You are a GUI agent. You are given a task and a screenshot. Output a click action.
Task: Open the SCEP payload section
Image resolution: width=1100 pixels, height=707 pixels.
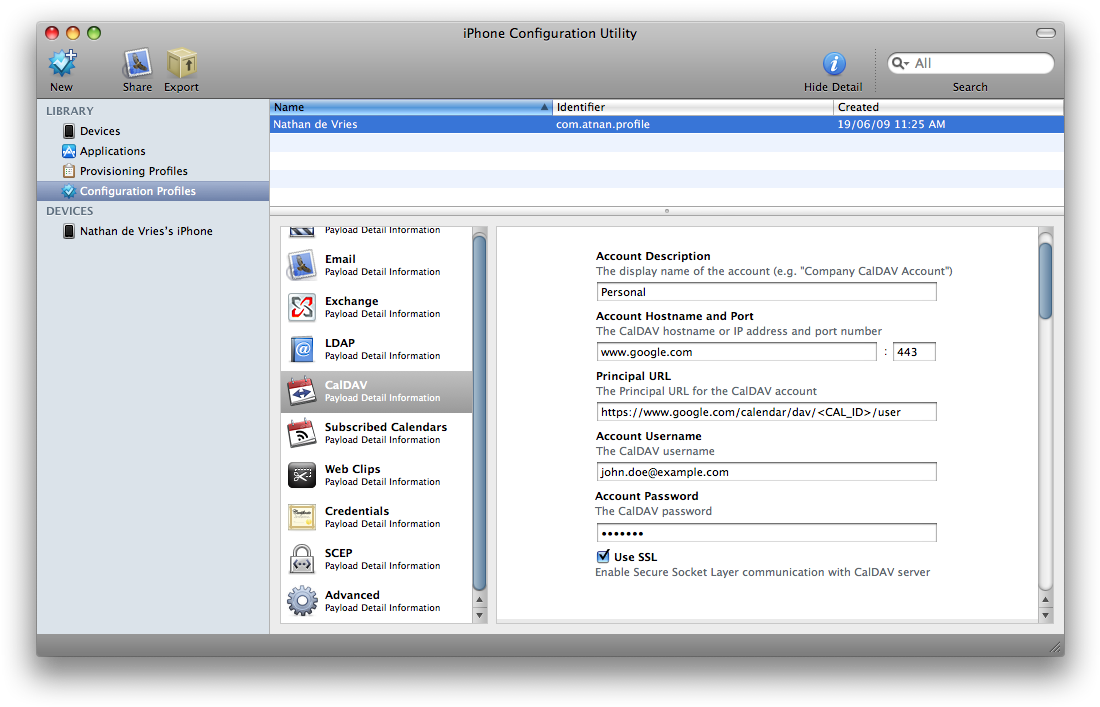click(x=377, y=560)
